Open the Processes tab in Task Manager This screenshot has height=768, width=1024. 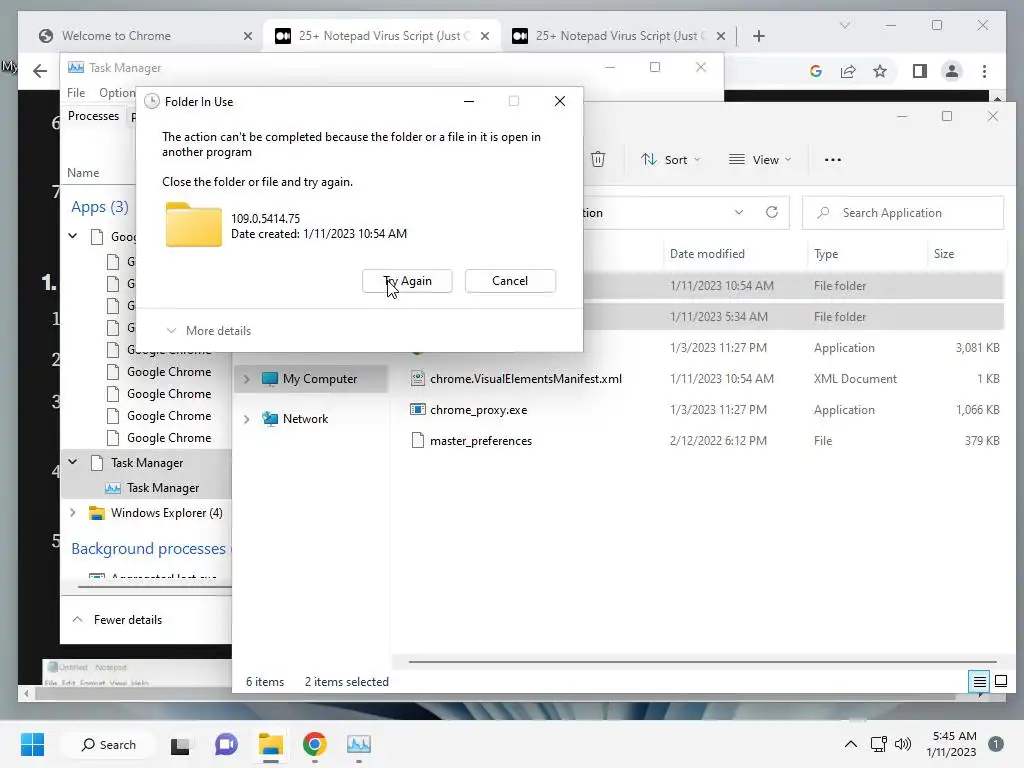click(x=93, y=116)
